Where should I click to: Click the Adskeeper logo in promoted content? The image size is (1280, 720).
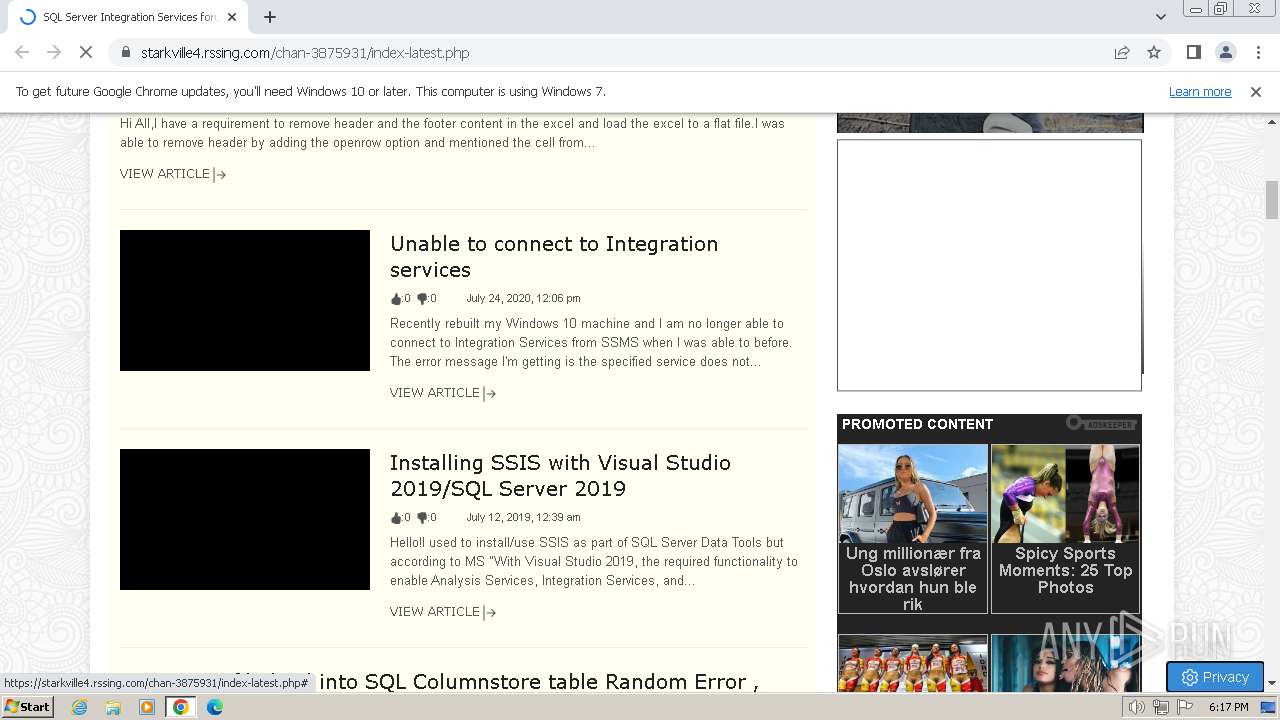coord(1101,424)
